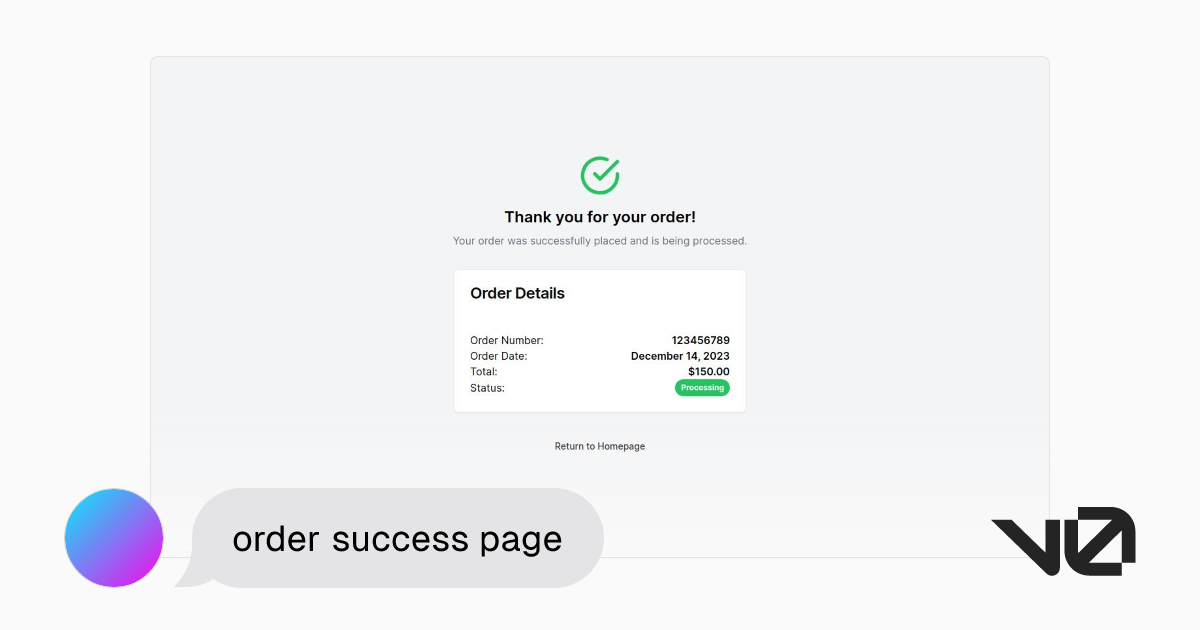Select the order date December 14, 2023

coord(680,356)
